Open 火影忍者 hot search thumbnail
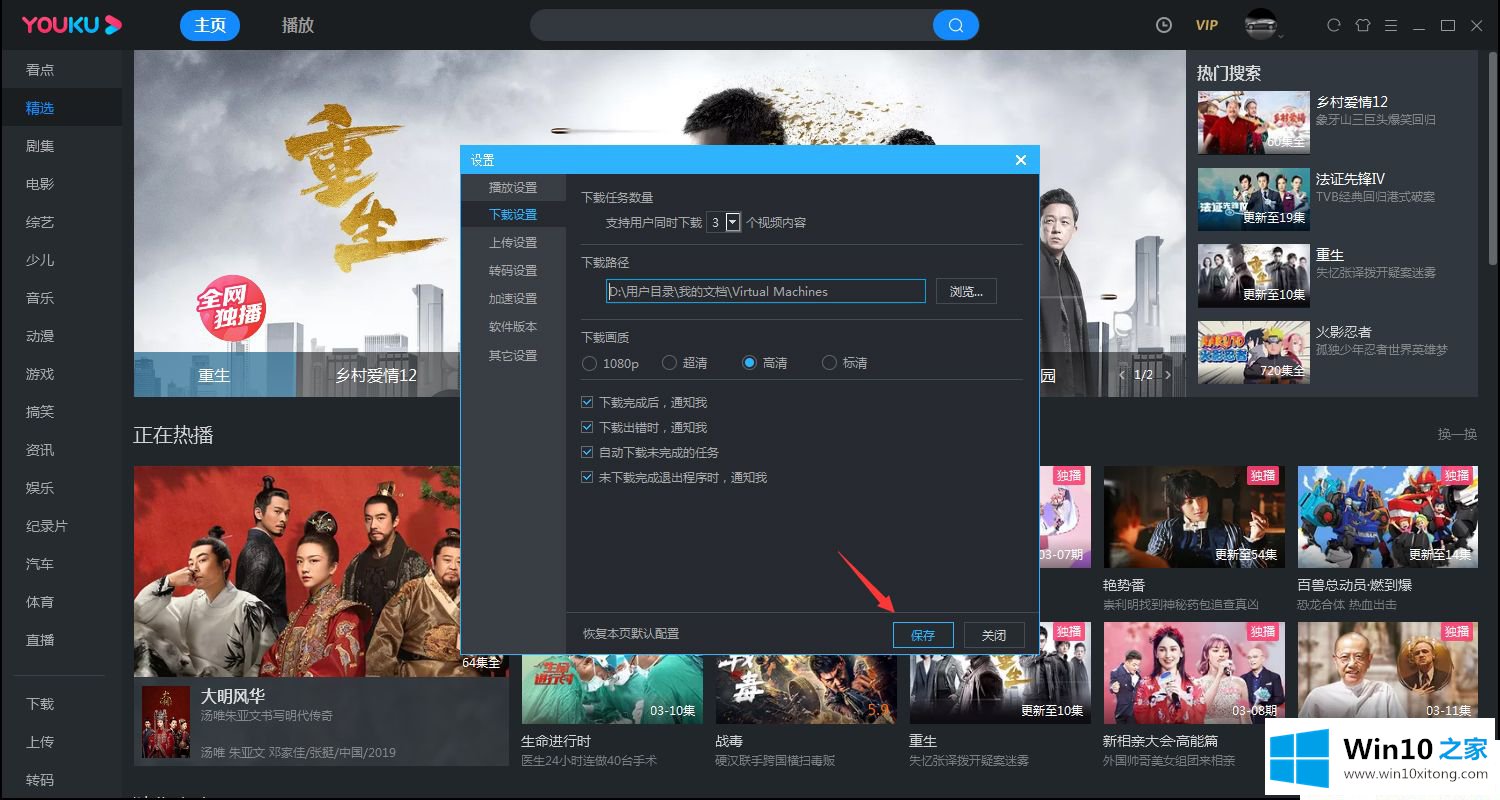This screenshot has height=800, width=1500. (1253, 351)
